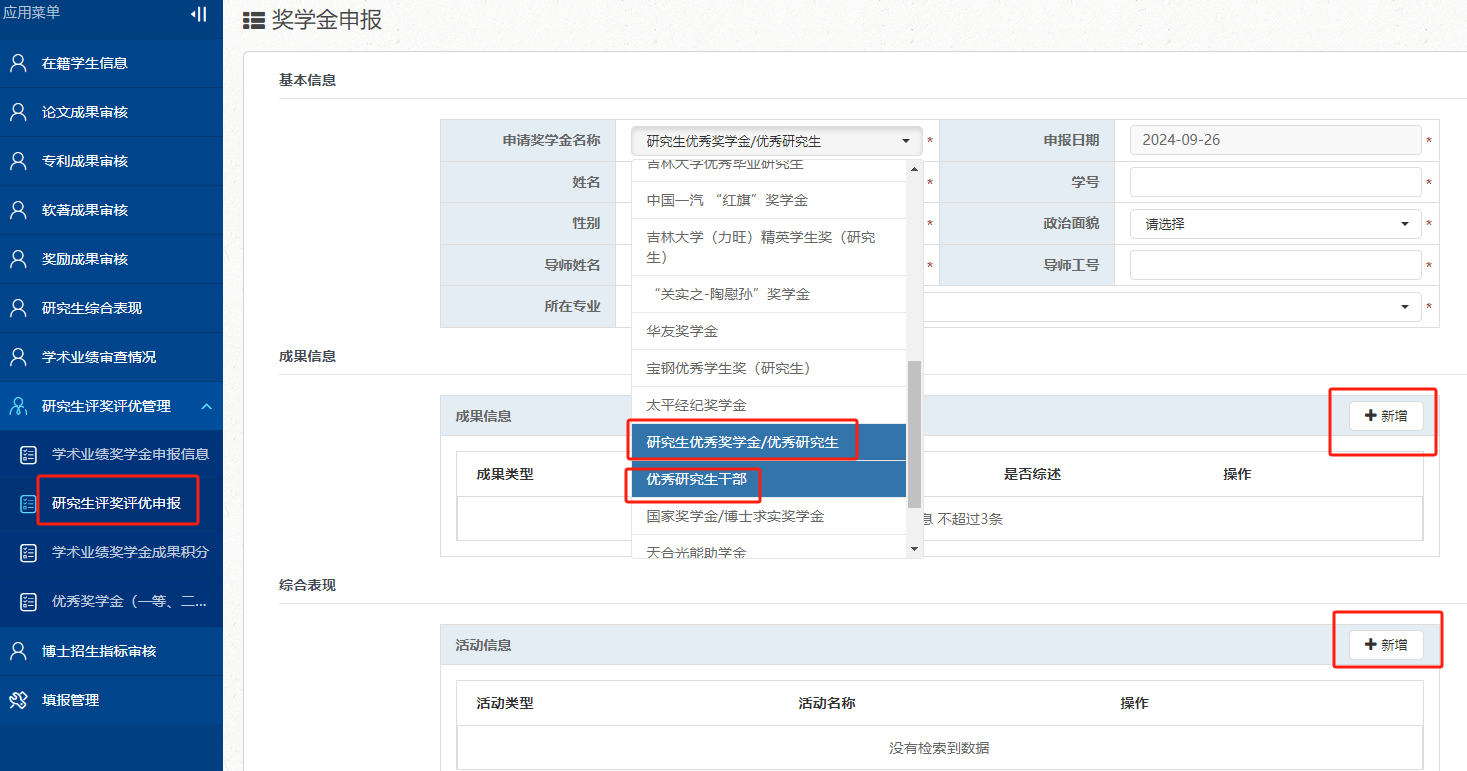The width and height of the screenshot is (1467, 771).
Task: Click the dropdown list scrollbar thumb
Action: tap(914, 435)
